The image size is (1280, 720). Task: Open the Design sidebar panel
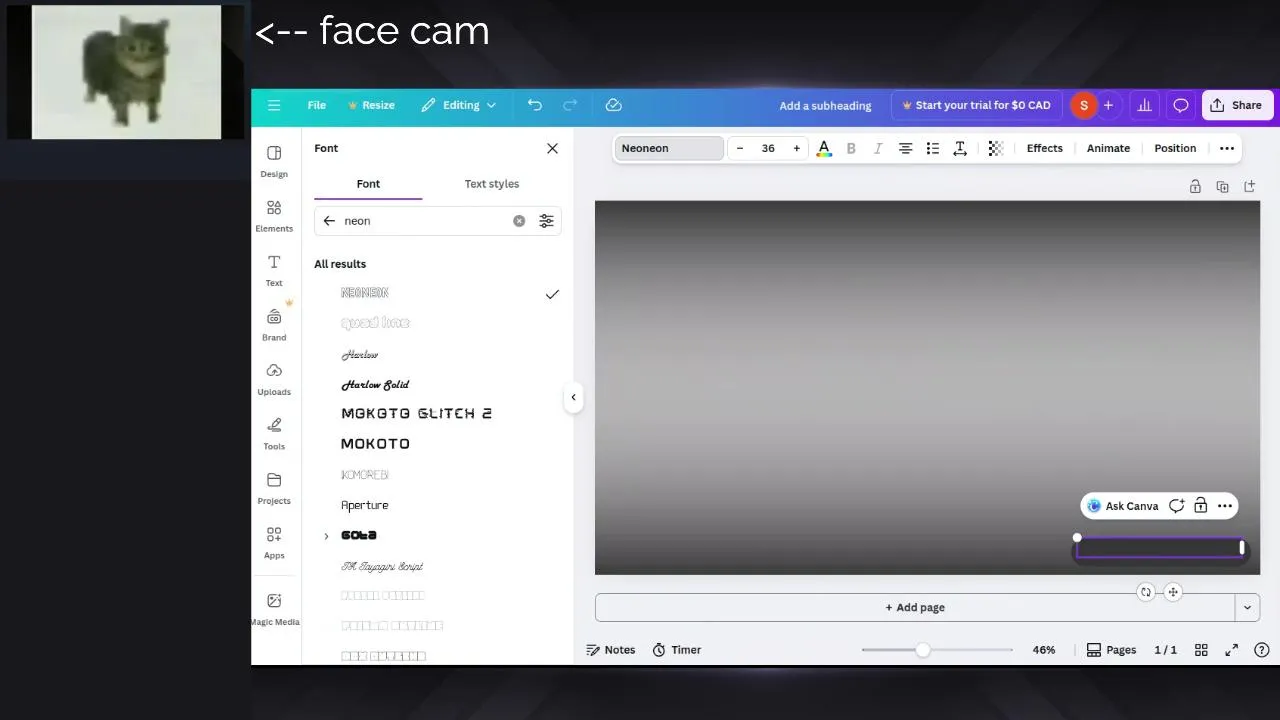click(x=274, y=160)
